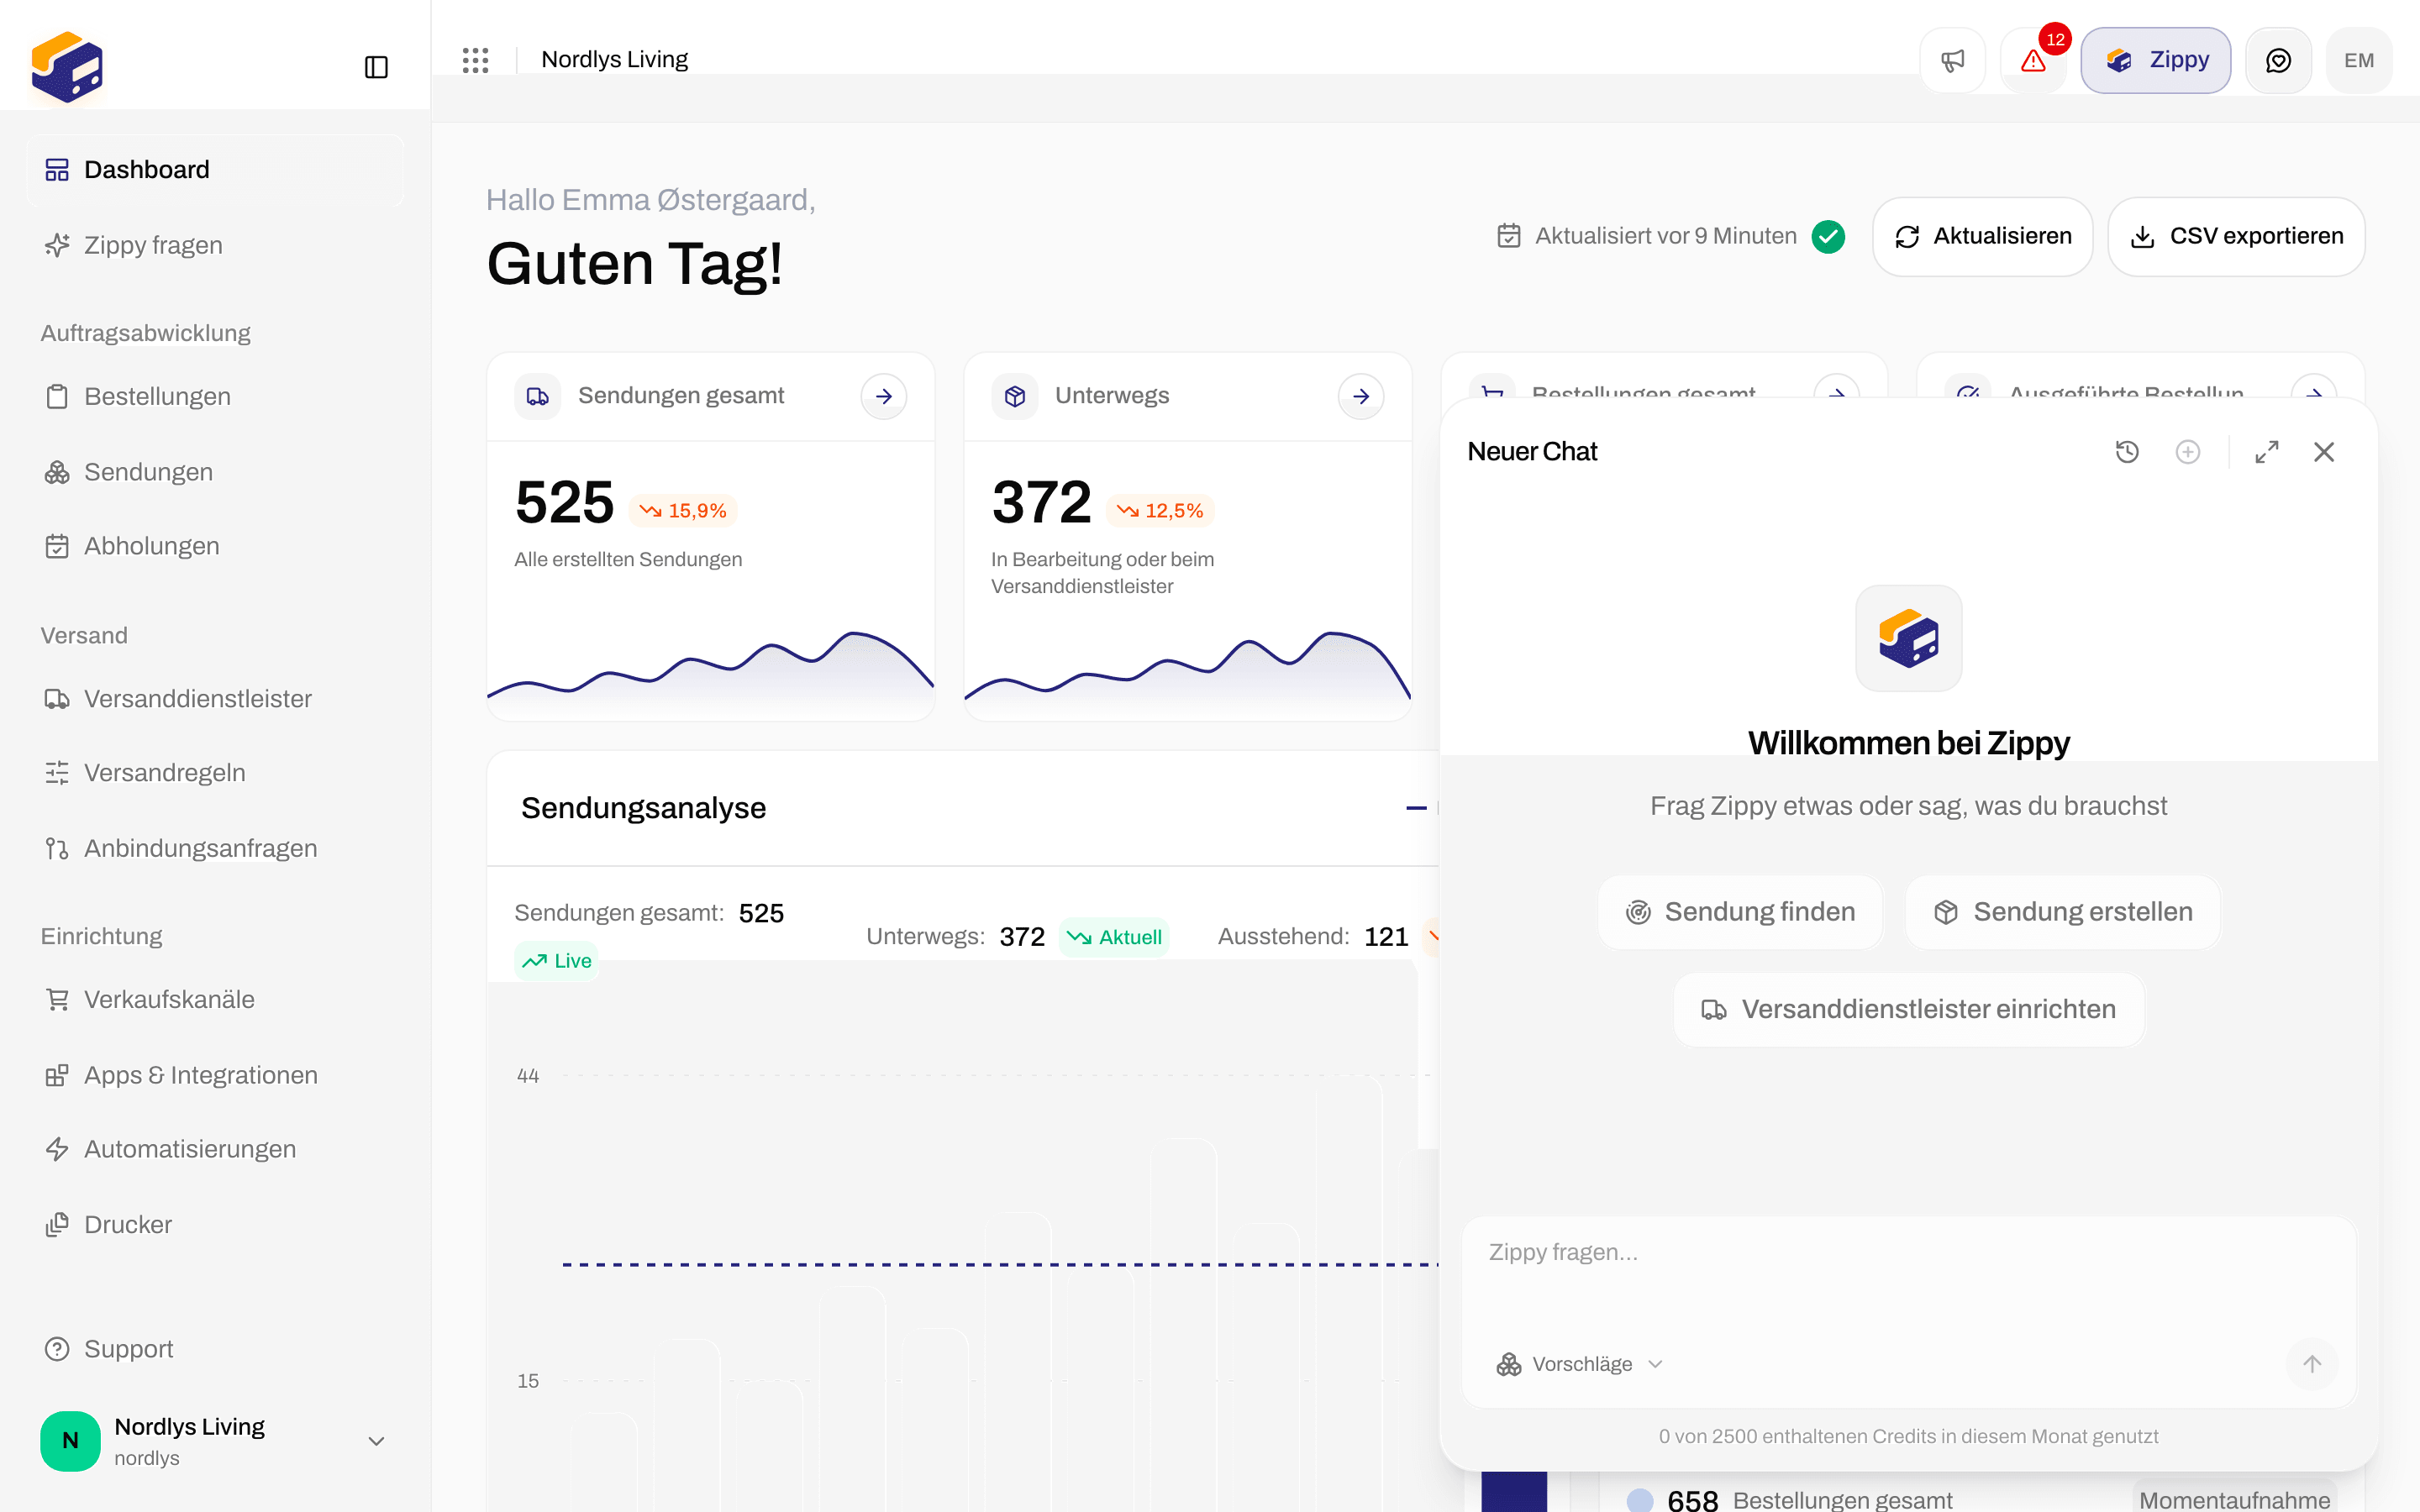Open the EM user avatar menu
The image size is (2420, 1512).
[2359, 60]
